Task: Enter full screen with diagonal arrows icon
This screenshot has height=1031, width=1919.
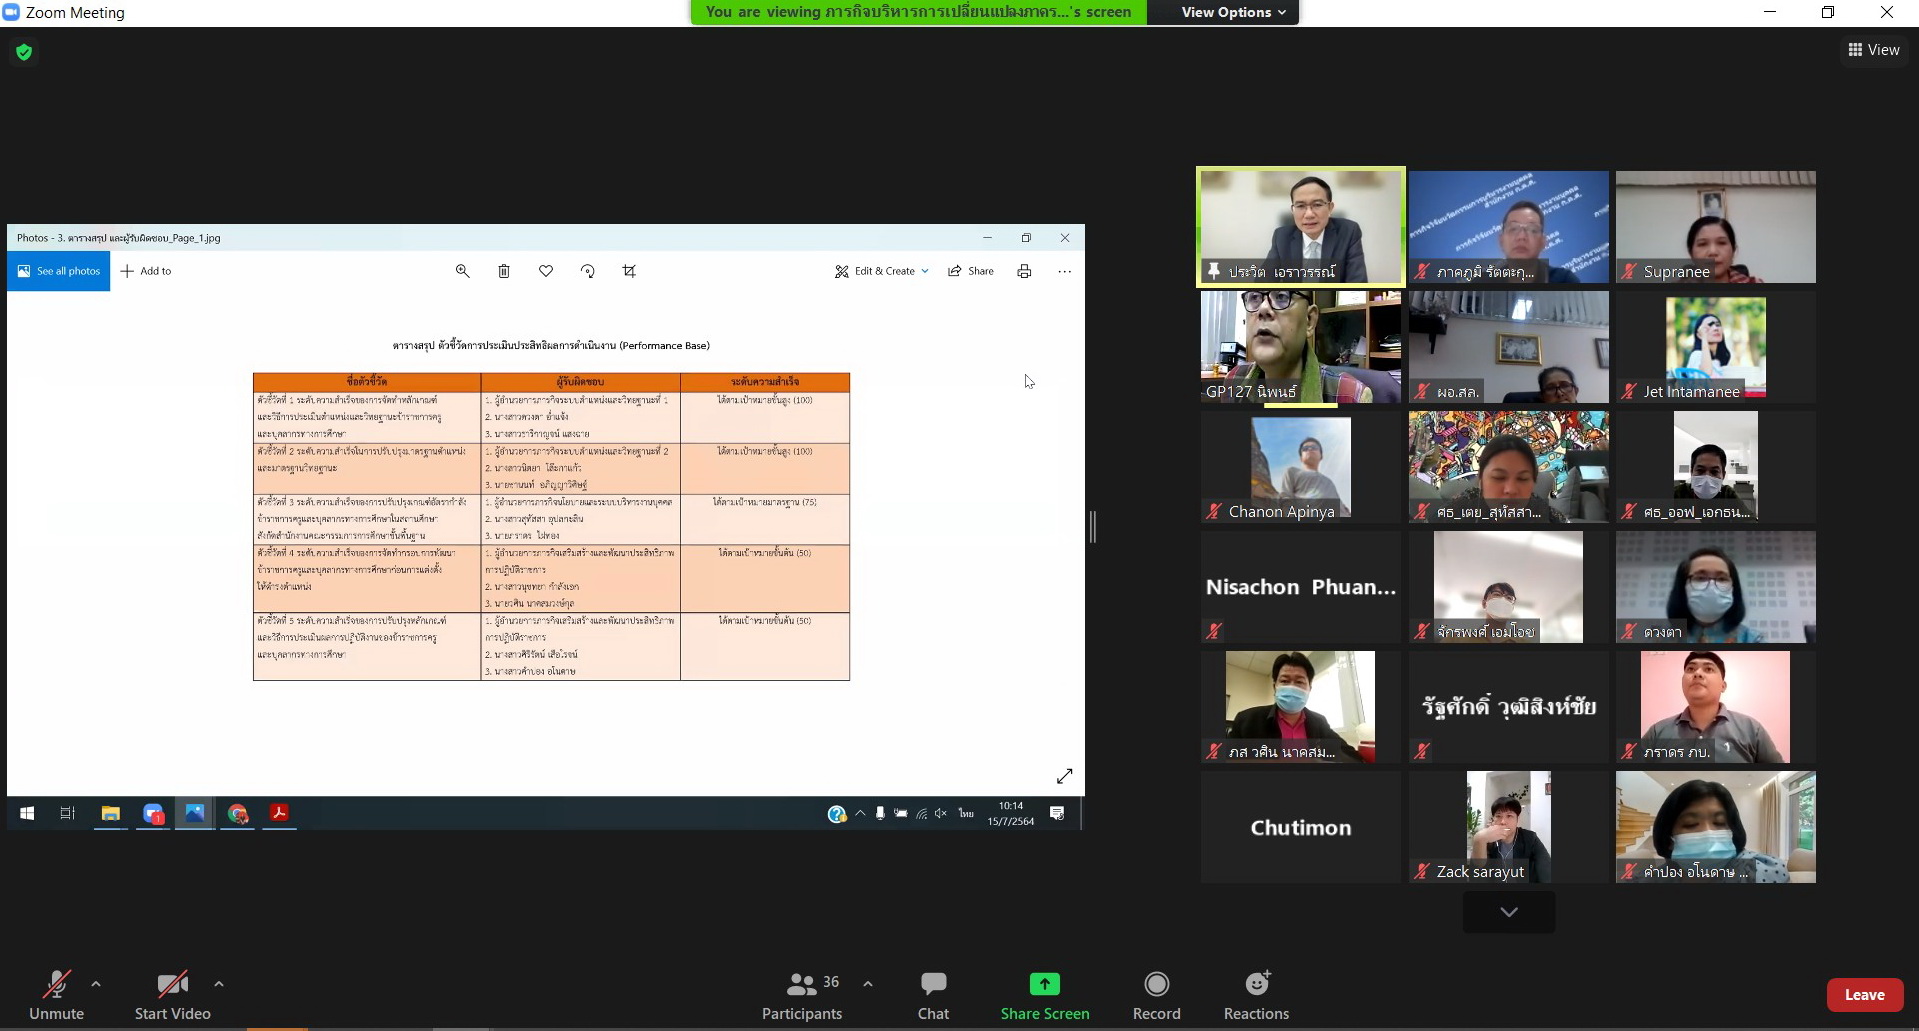Action: click(1065, 776)
